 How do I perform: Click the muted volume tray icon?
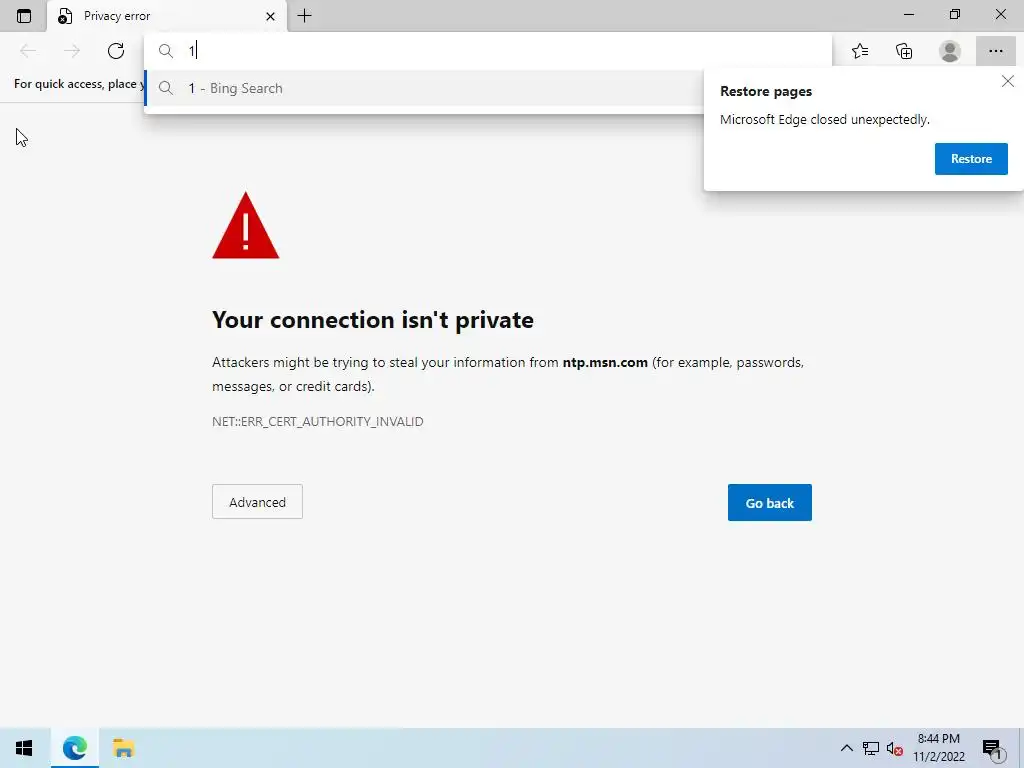click(894, 748)
